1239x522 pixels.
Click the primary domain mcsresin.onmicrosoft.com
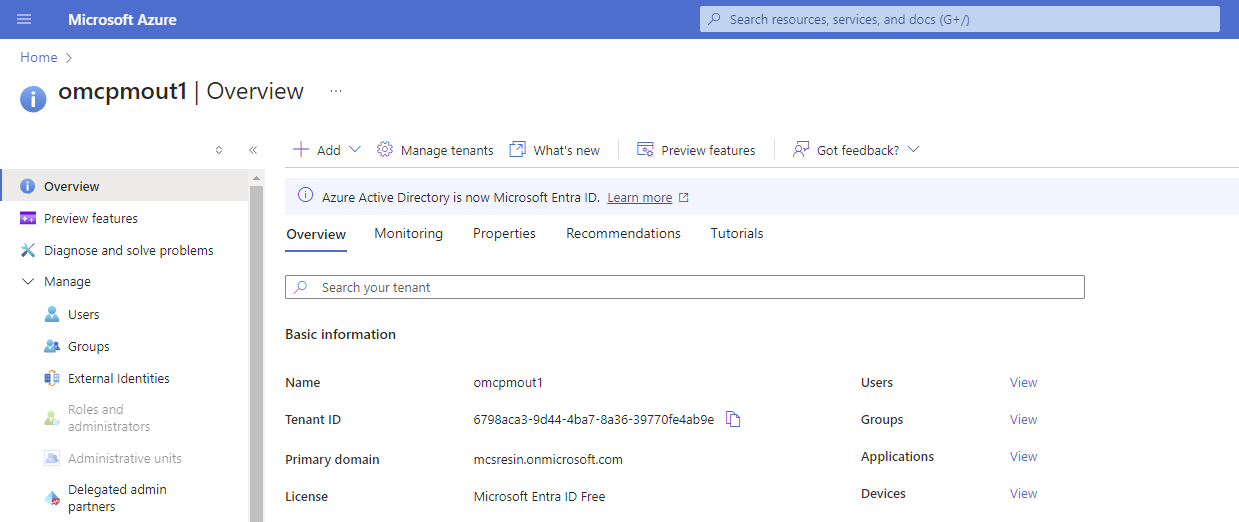click(548, 460)
